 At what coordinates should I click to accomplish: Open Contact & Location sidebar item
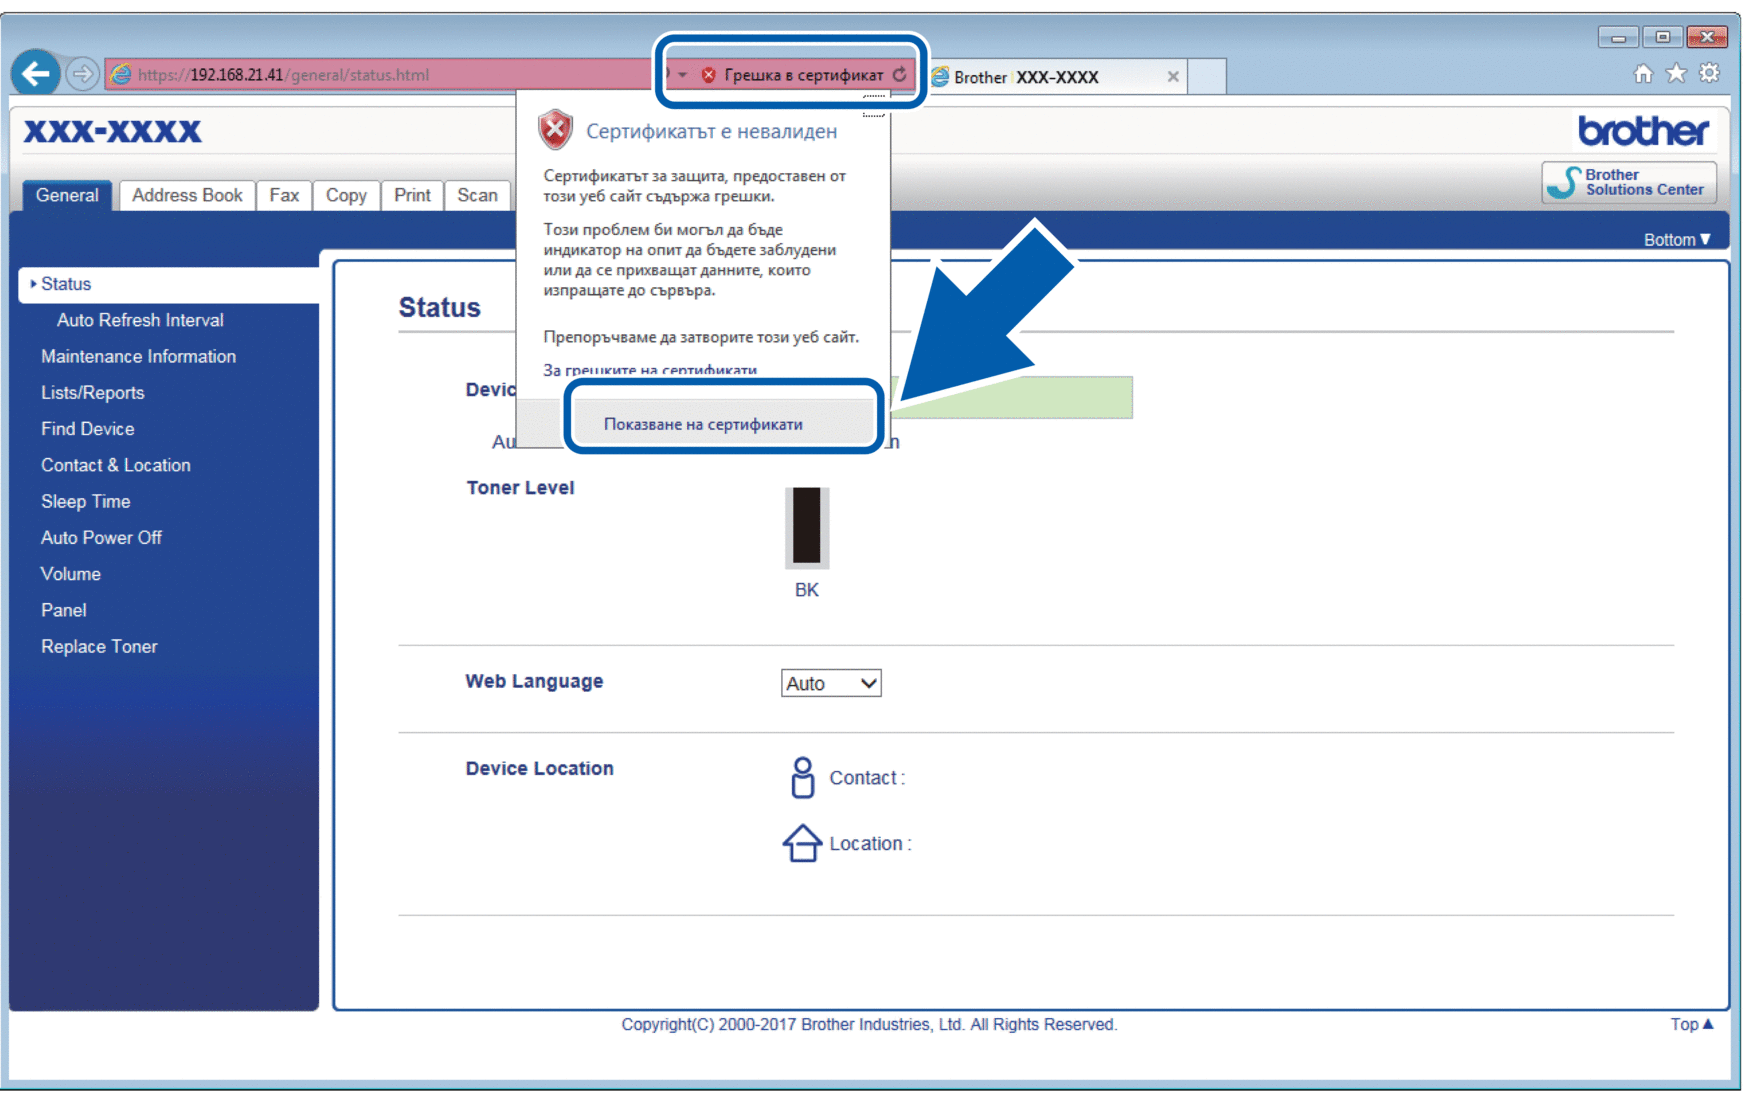click(x=115, y=465)
